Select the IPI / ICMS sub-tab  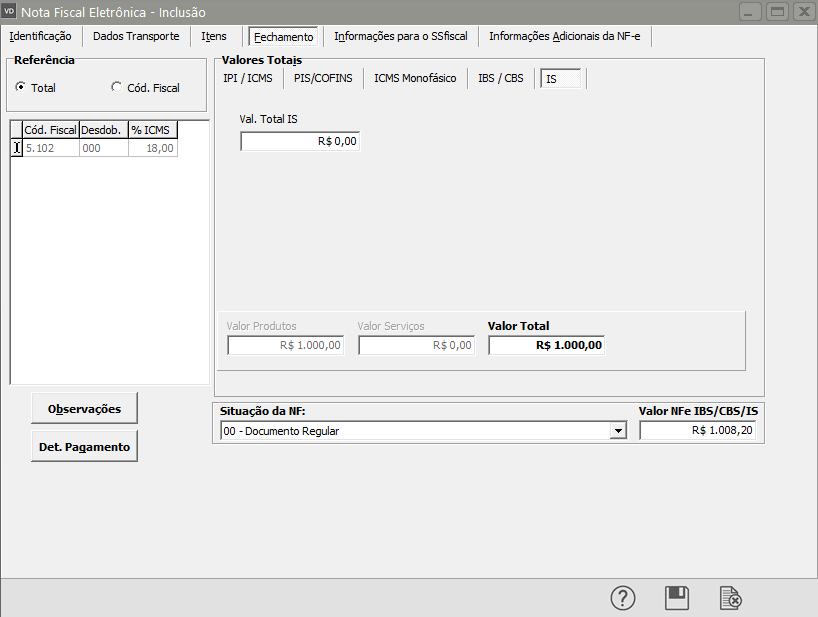248,78
